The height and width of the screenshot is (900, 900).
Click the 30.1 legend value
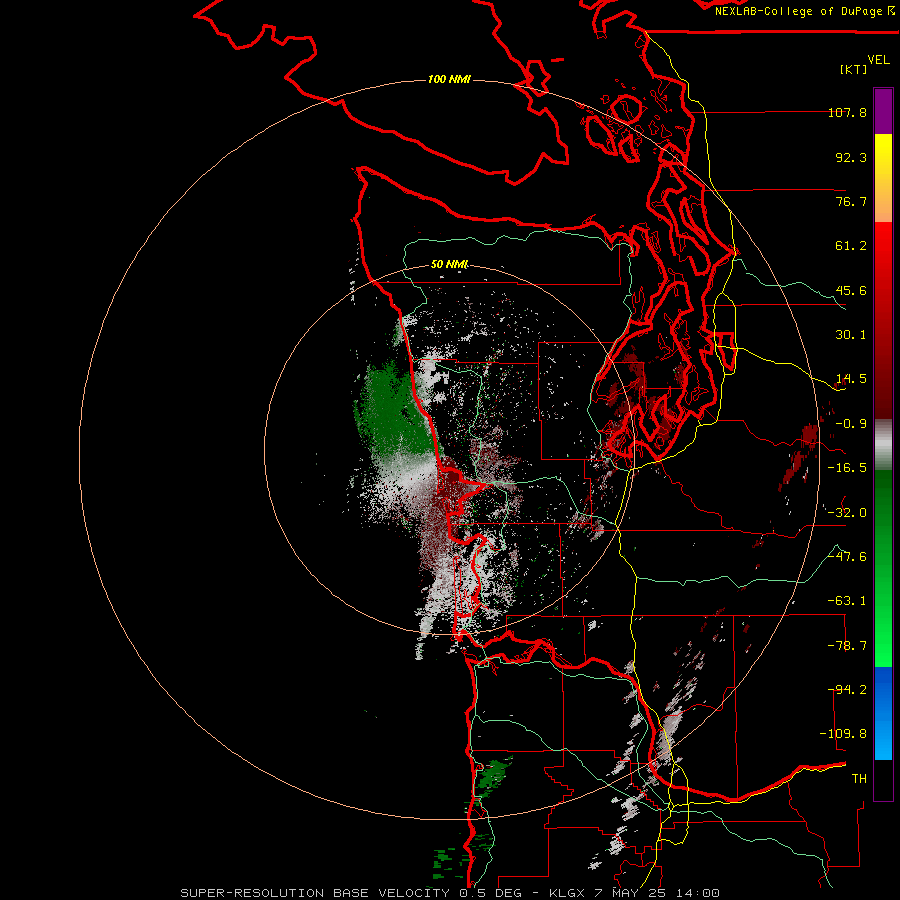click(x=851, y=335)
